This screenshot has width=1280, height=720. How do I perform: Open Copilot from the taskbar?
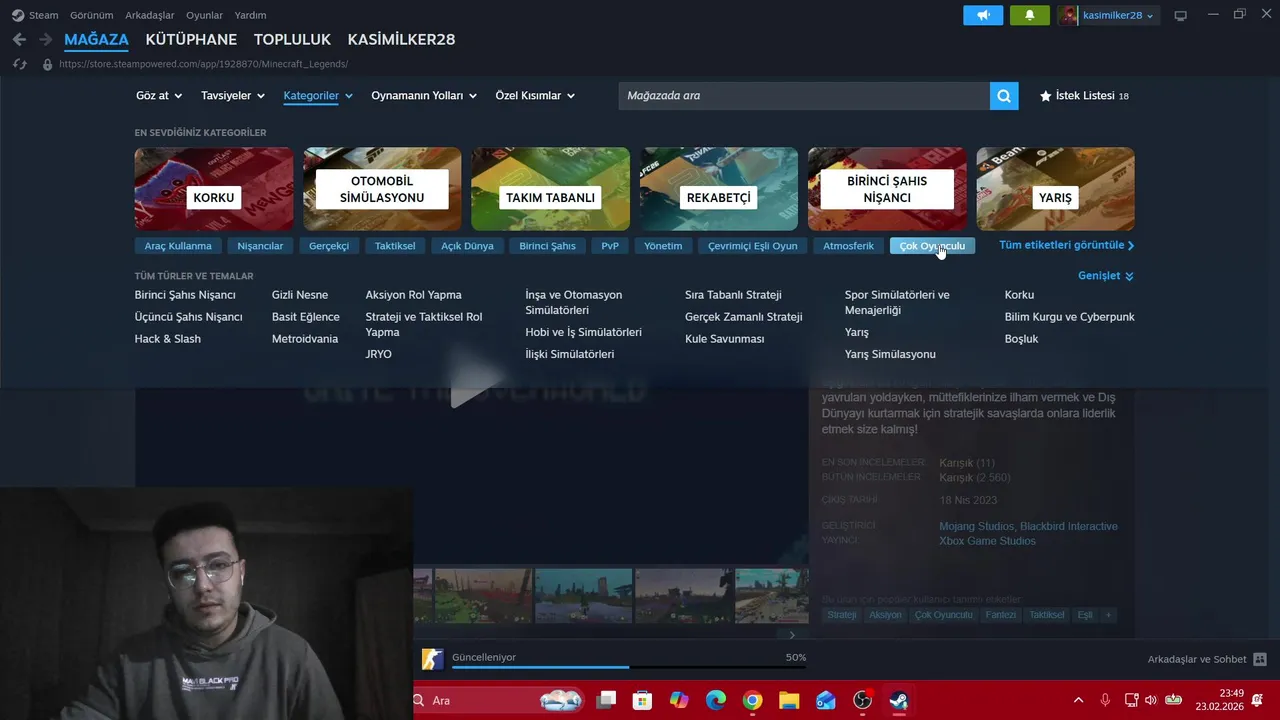[679, 700]
